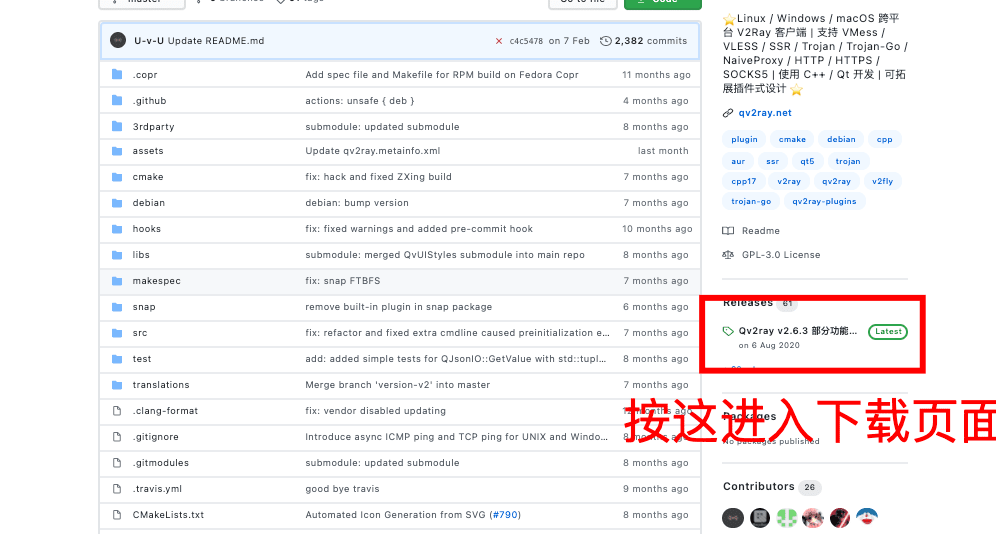Click the .github folder icon
This screenshot has height=534, width=996.
point(117,100)
